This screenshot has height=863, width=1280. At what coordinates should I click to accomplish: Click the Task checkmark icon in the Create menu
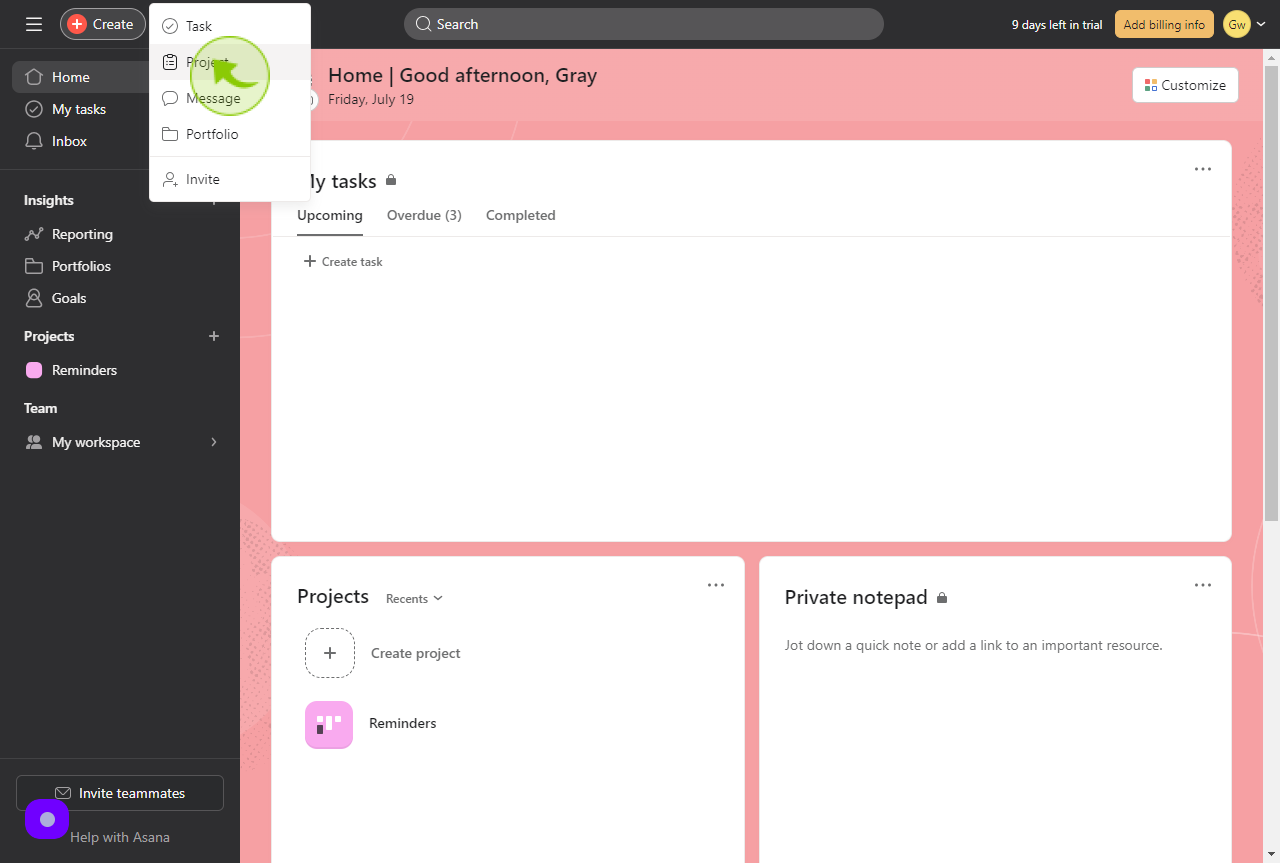[x=170, y=26]
